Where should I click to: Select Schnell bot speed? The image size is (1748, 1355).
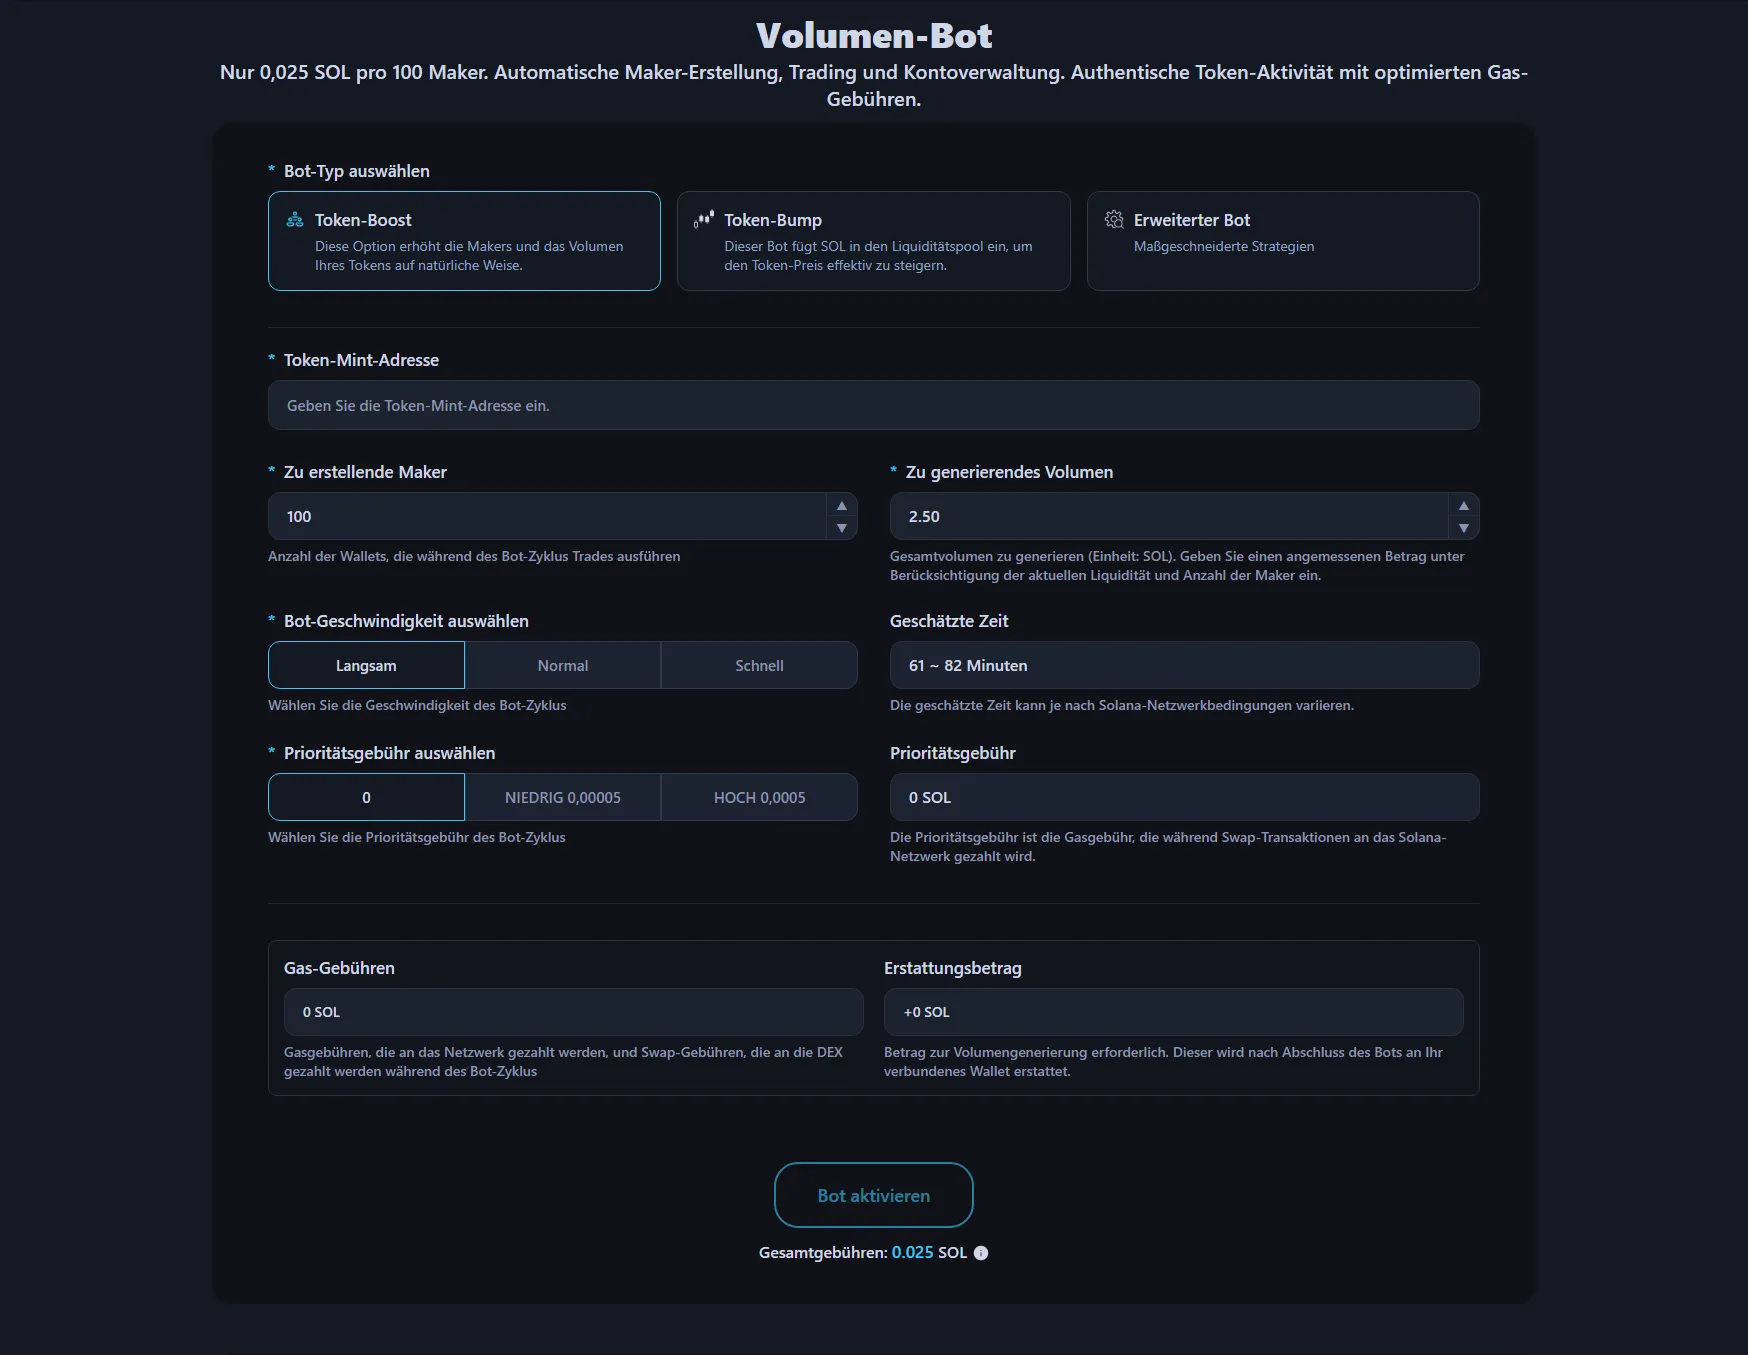pyautogui.click(x=759, y=666)
